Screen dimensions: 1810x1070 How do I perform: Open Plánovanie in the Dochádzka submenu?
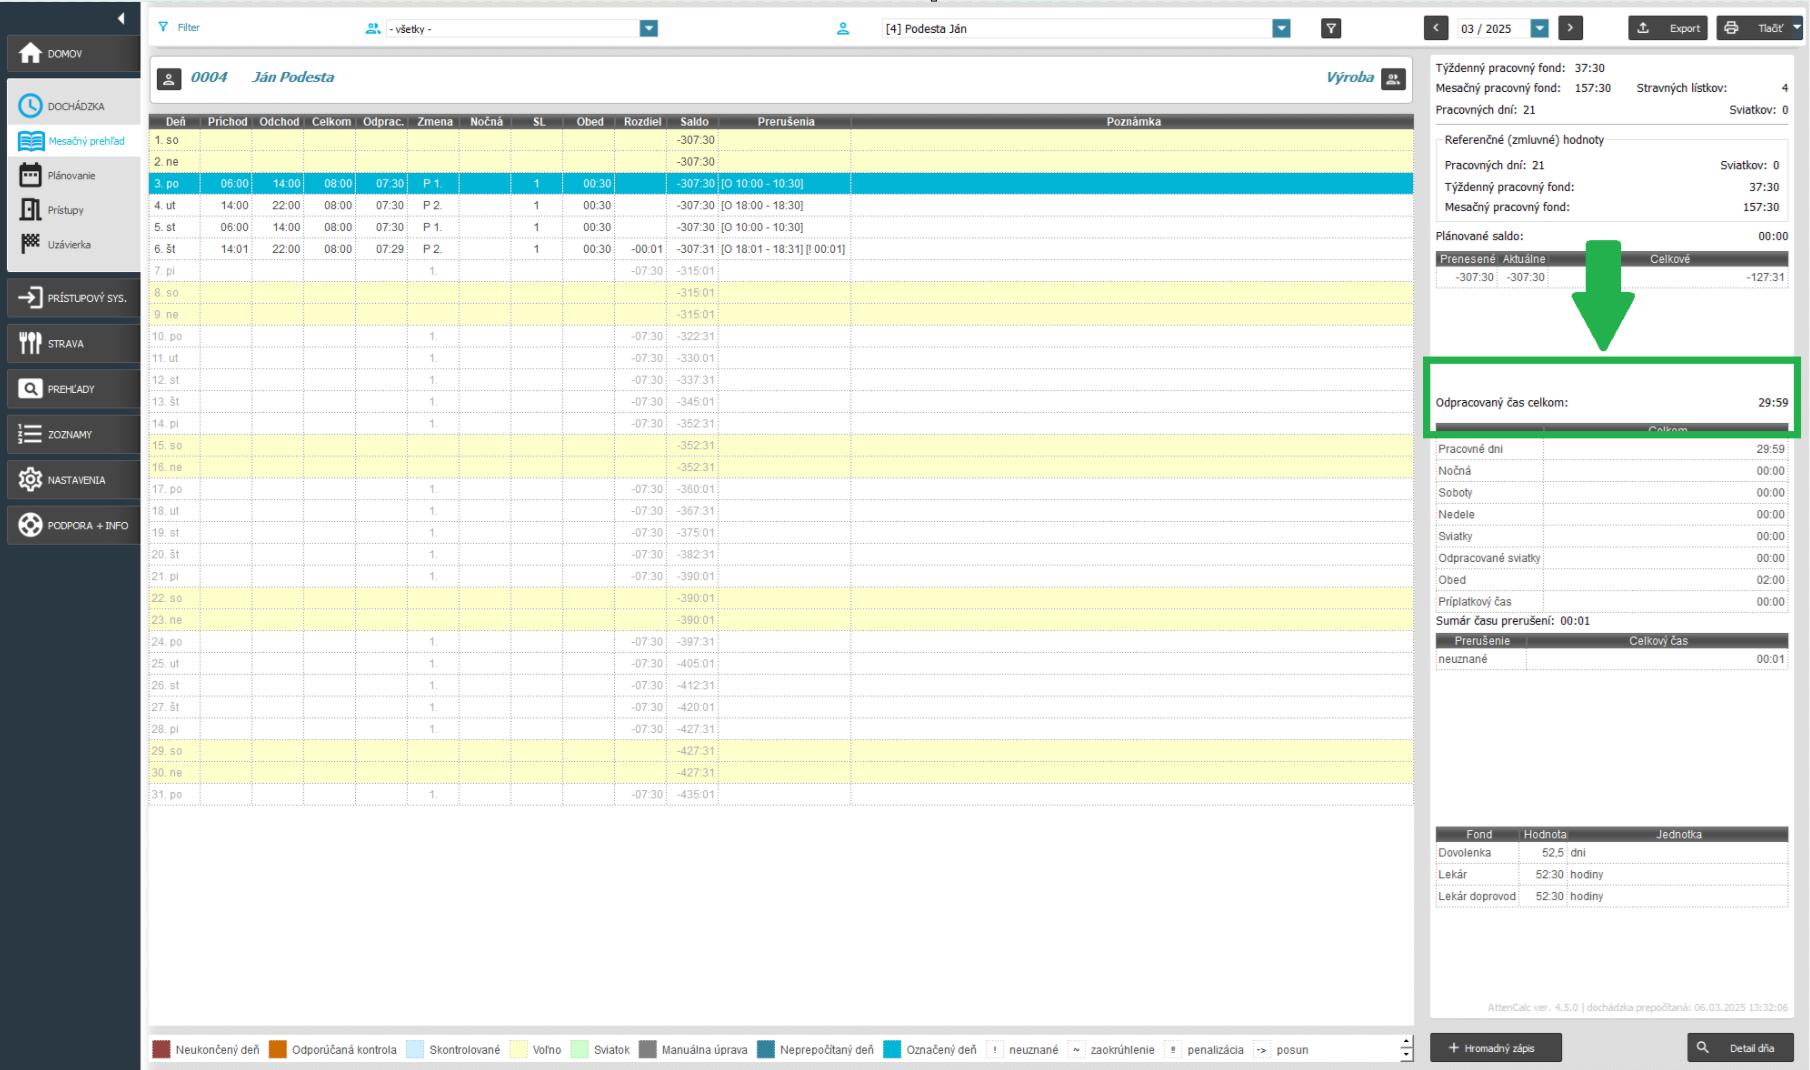click(x=70, y=176)
